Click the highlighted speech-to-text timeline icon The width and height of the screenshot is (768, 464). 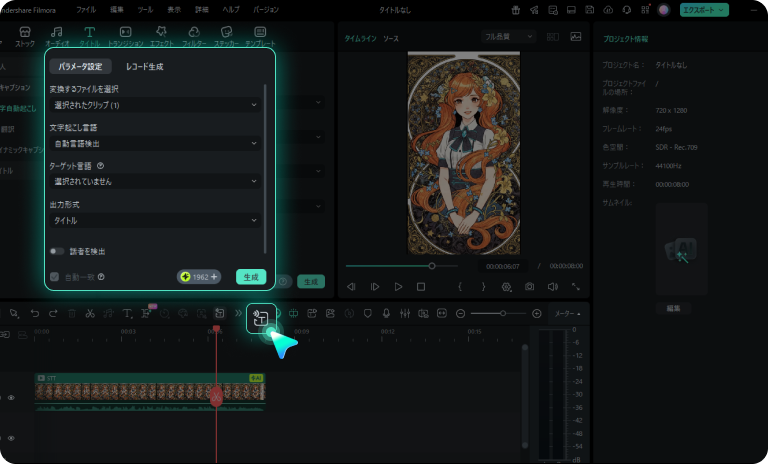pos(262,317)
